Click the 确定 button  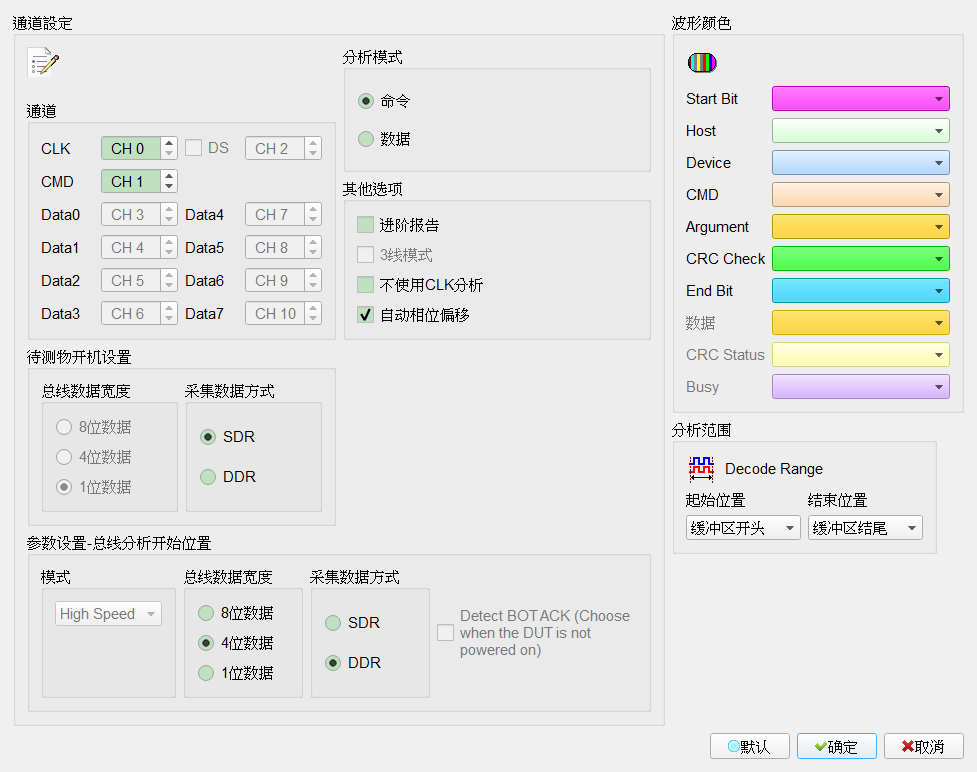pyautogui.click(x=837, y=746)
